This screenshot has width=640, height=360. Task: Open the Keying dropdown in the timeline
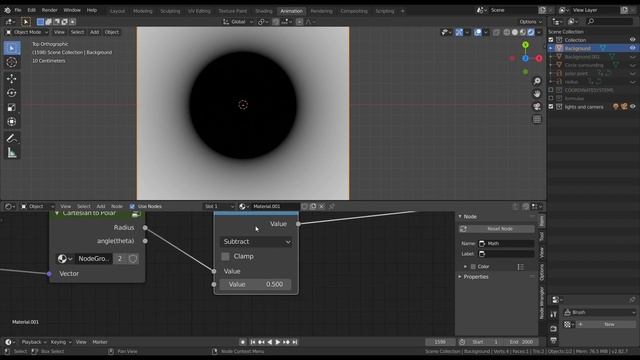(61, 342)
